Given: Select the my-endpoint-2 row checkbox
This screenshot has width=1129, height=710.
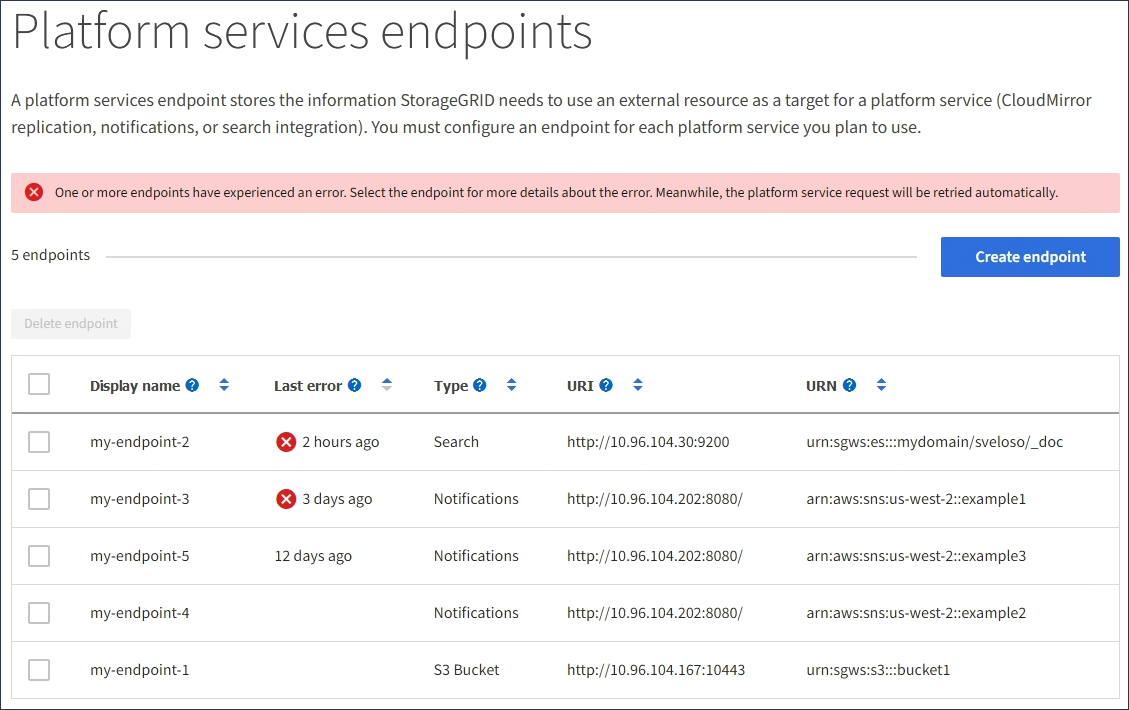Looking at the screenshot, I should pyautogui.click(x=39, y=442).
